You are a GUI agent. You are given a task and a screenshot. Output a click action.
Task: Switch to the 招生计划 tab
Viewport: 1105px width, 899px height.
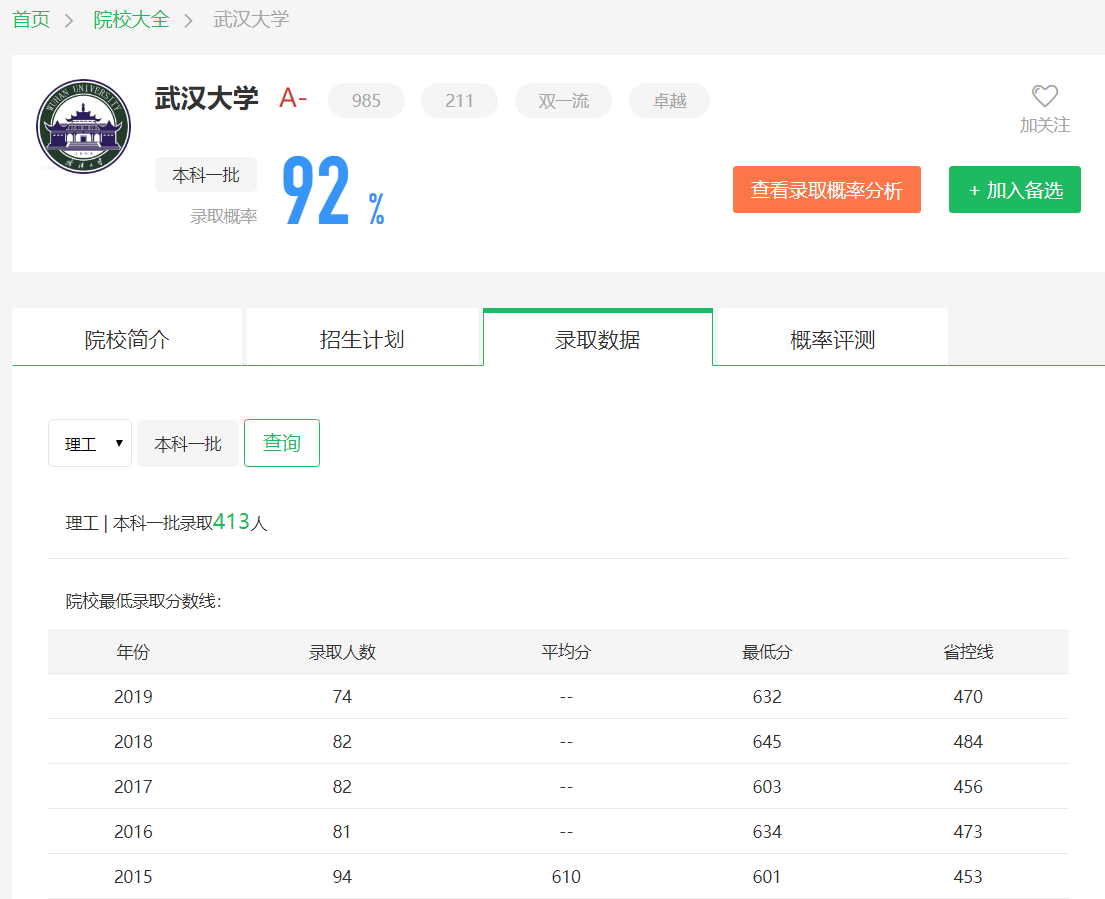click(362, 339)
